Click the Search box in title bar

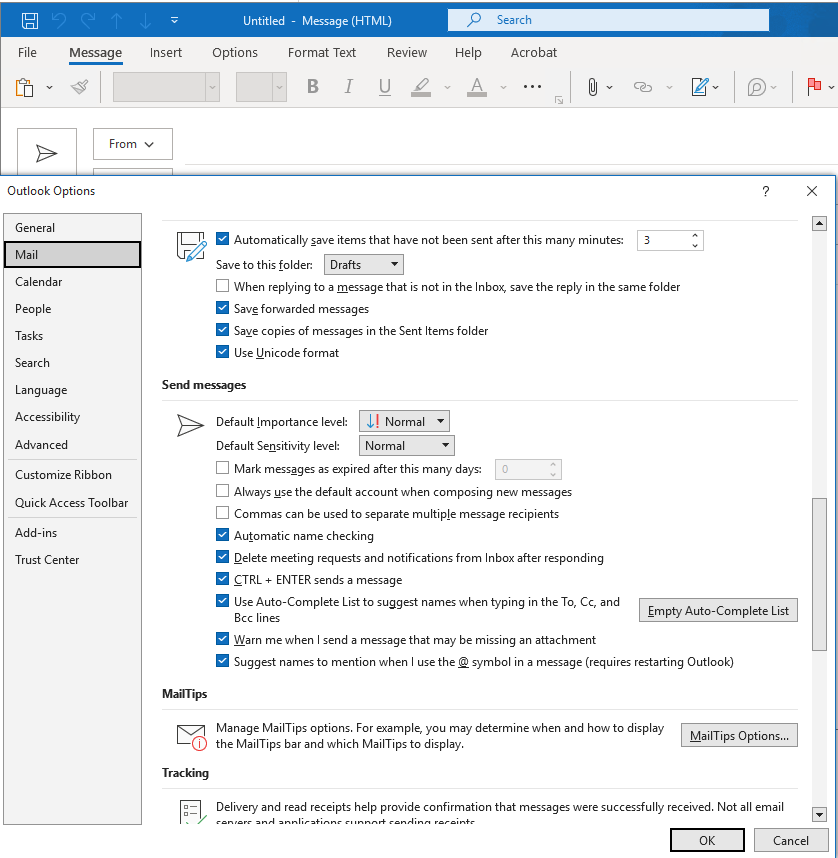608,20
